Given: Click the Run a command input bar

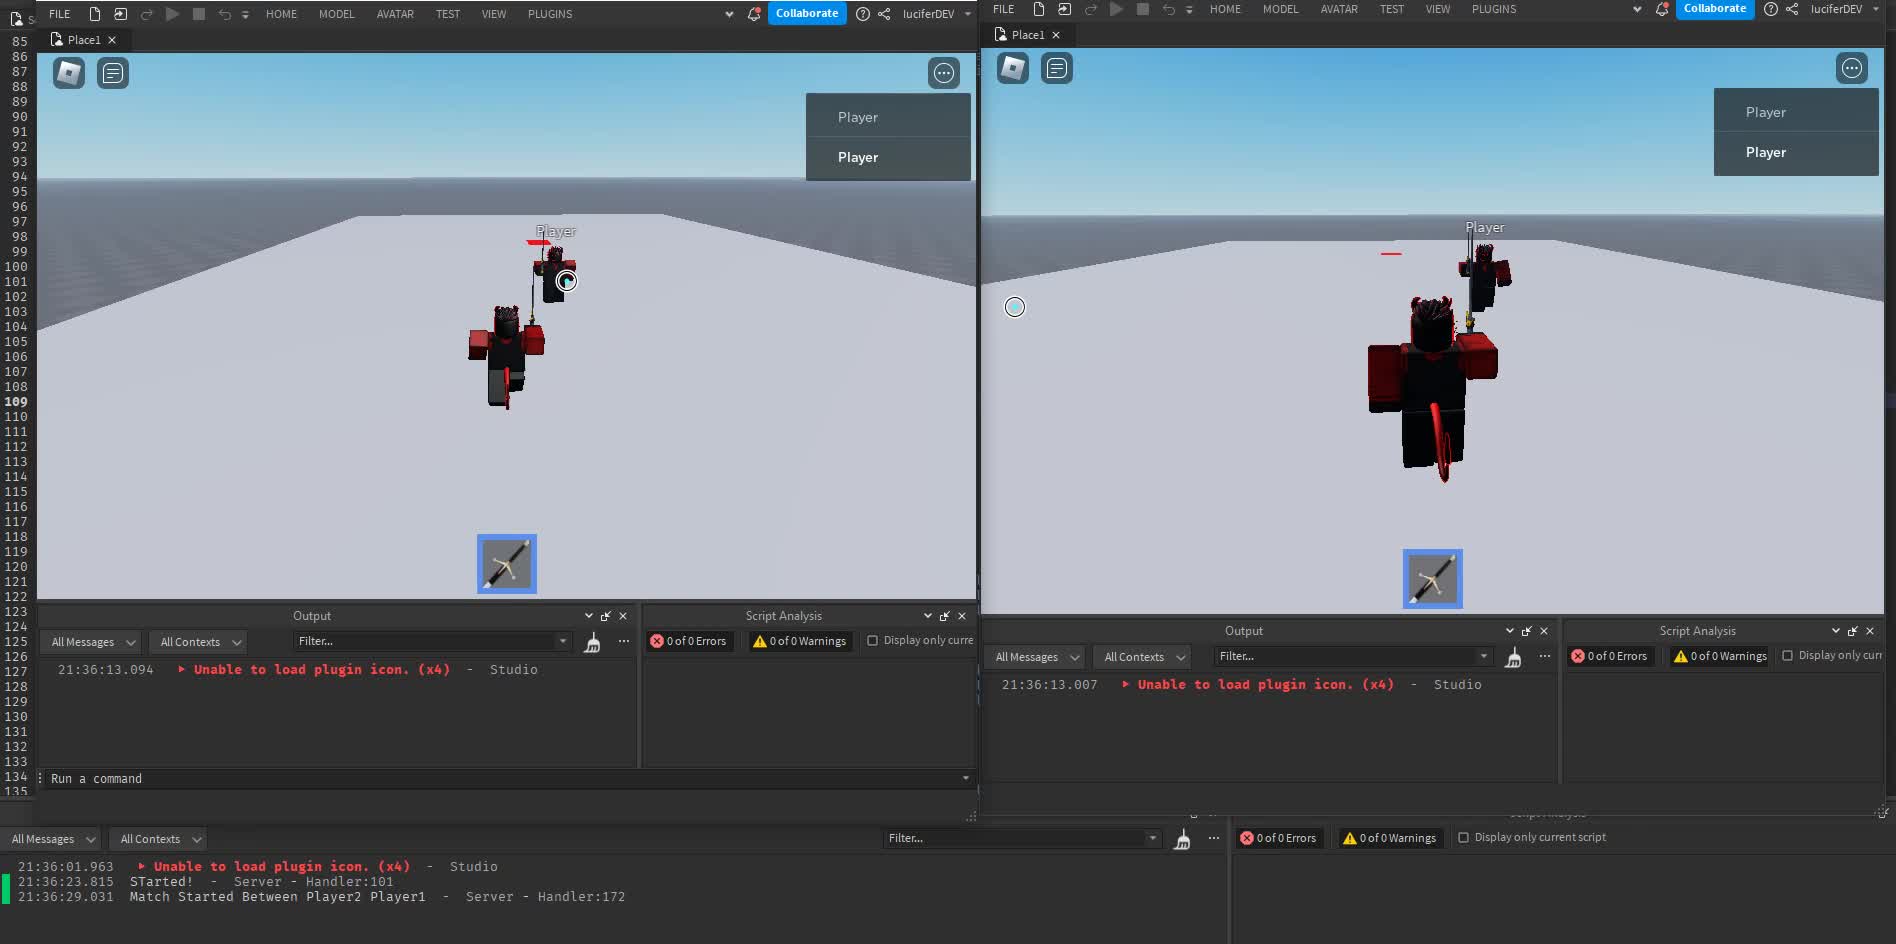Looking at the screenshot, I should 500,779.
